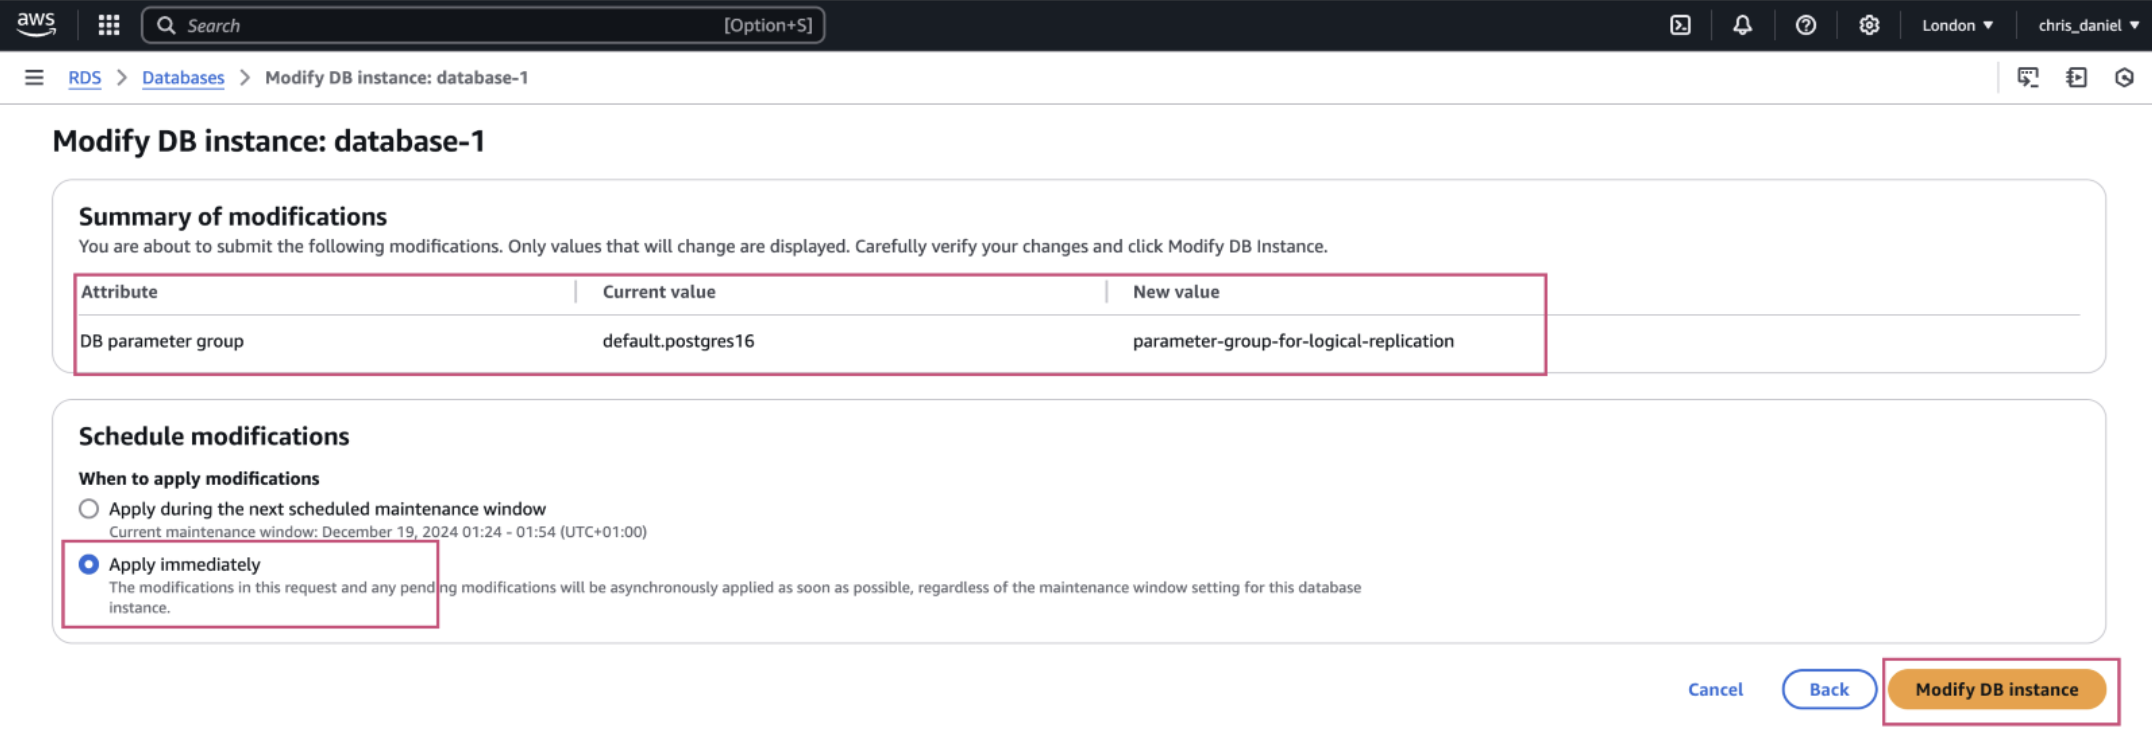Click the current maintenance window date text
The height and width of the screenshot is (756, 2152).
(378, 532)
